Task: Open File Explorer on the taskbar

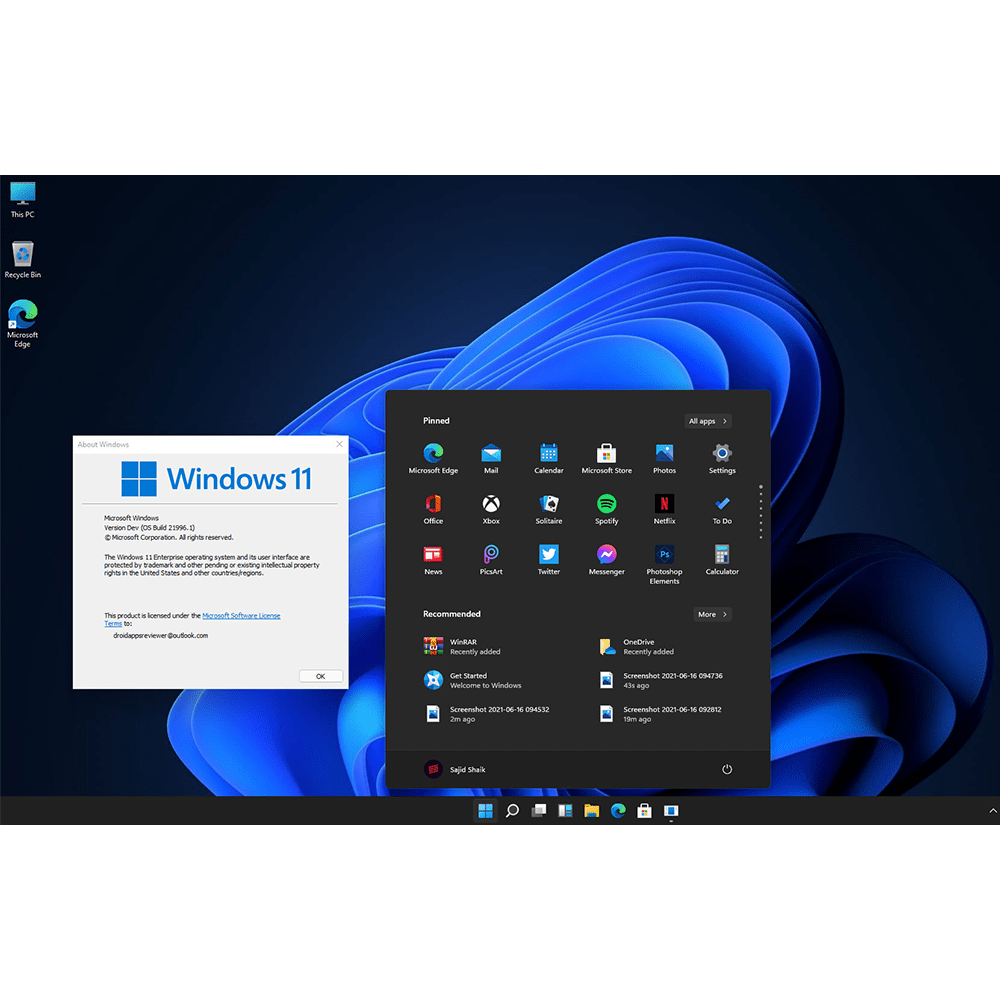Action: (592, 811)
